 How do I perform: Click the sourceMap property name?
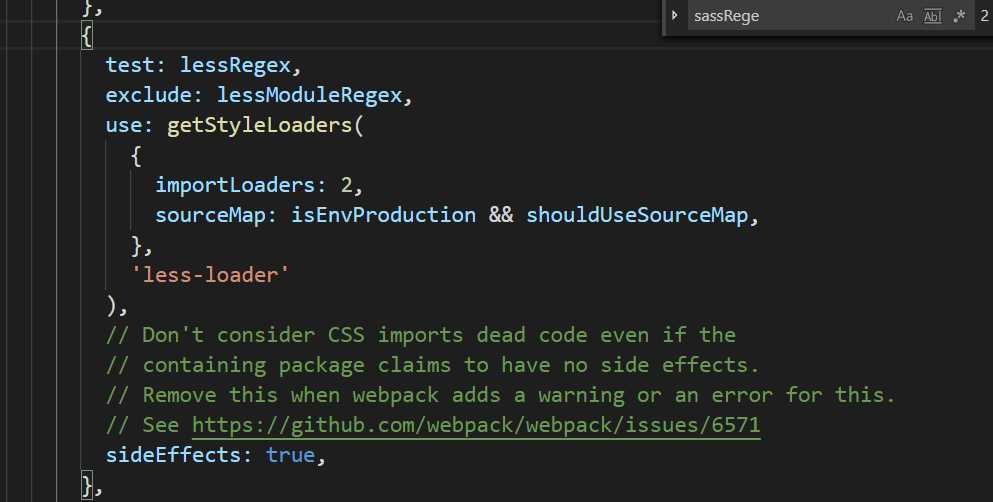click(204, 215)
